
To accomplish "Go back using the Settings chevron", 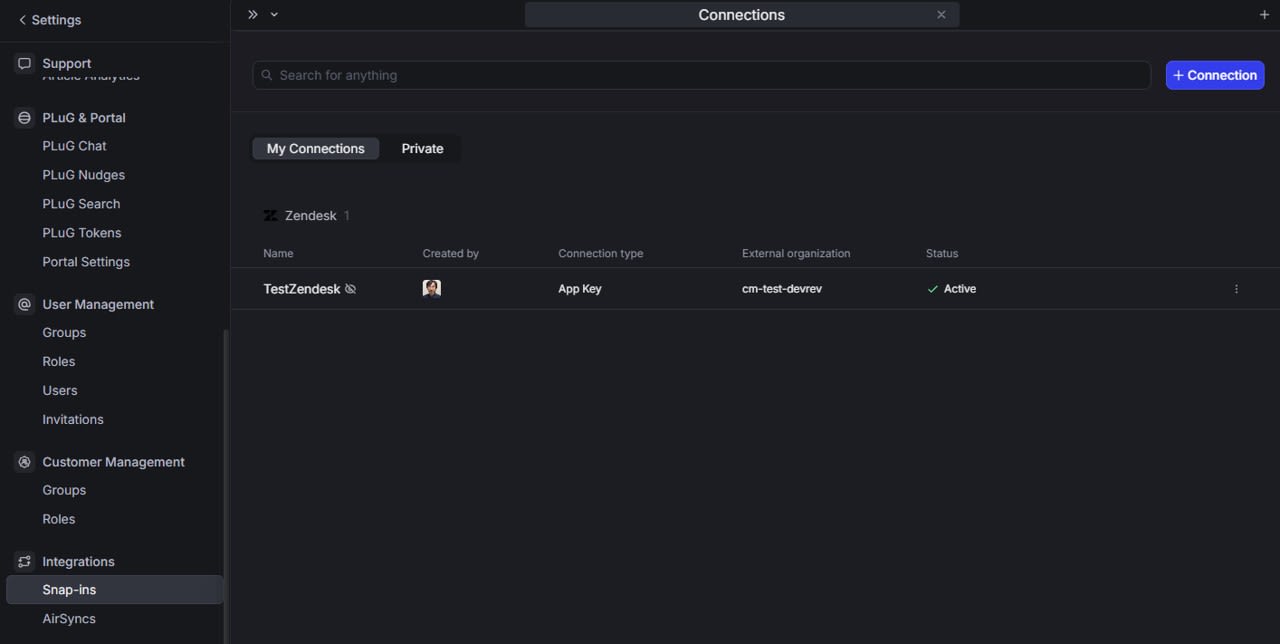I will tap(22, 20).
